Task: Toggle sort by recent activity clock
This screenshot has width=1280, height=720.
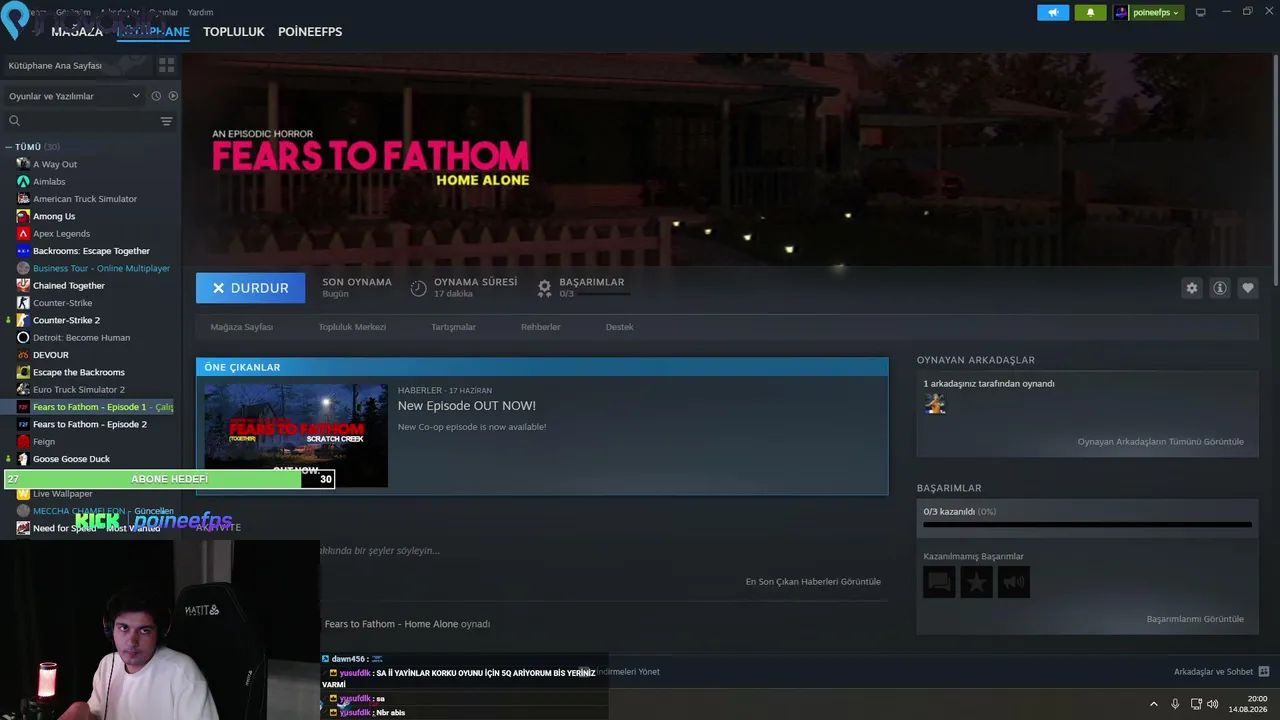Action: [156, 96]
